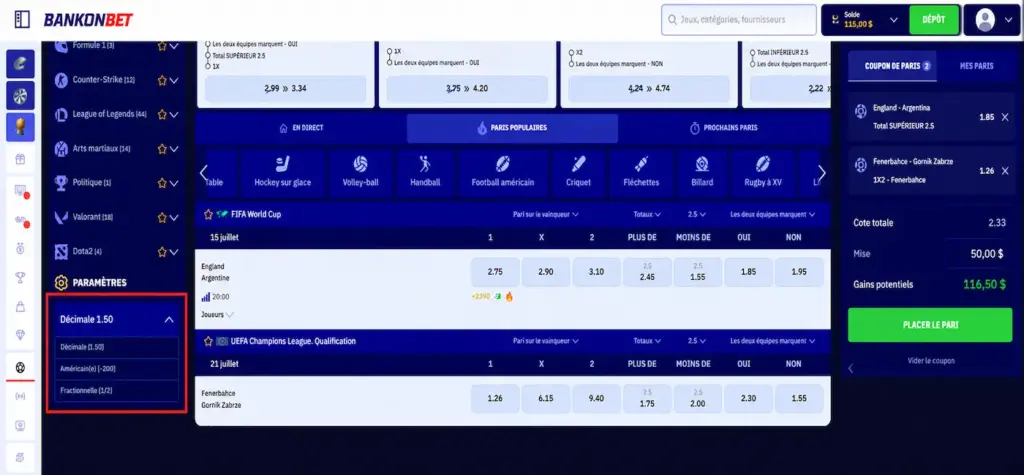Remove Fenerbahce - Gornik Zabrze bet from coupon
Image resolution: width=1024 pixels, height=475 pixels.
tap(1005, 171)
